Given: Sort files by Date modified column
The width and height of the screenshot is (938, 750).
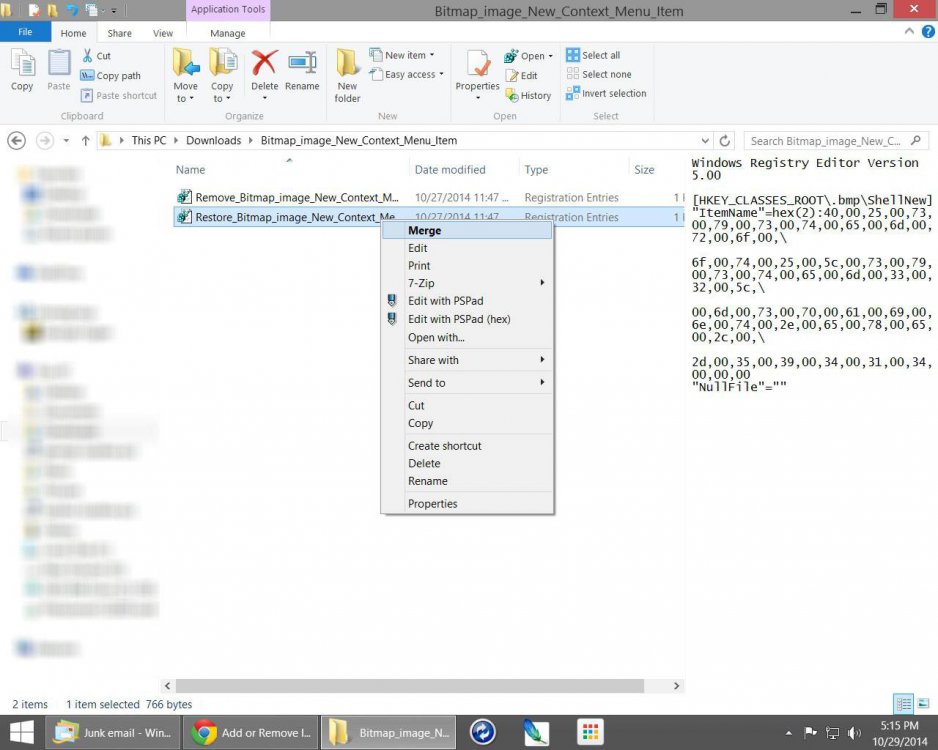Looking at the screenshot, I should tap(450, 170).
